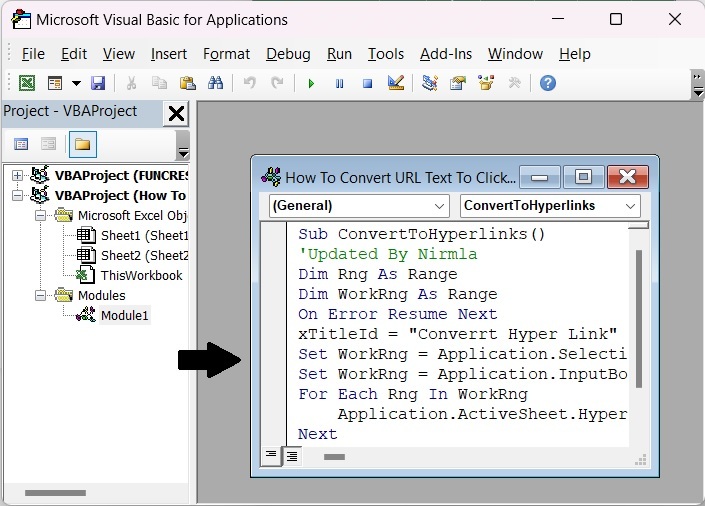Viewport: 705px width, 506px height.
Task: Click the code window horizontal scrollbar thumb
Action: pyautogui.click(x=335, y=457)
